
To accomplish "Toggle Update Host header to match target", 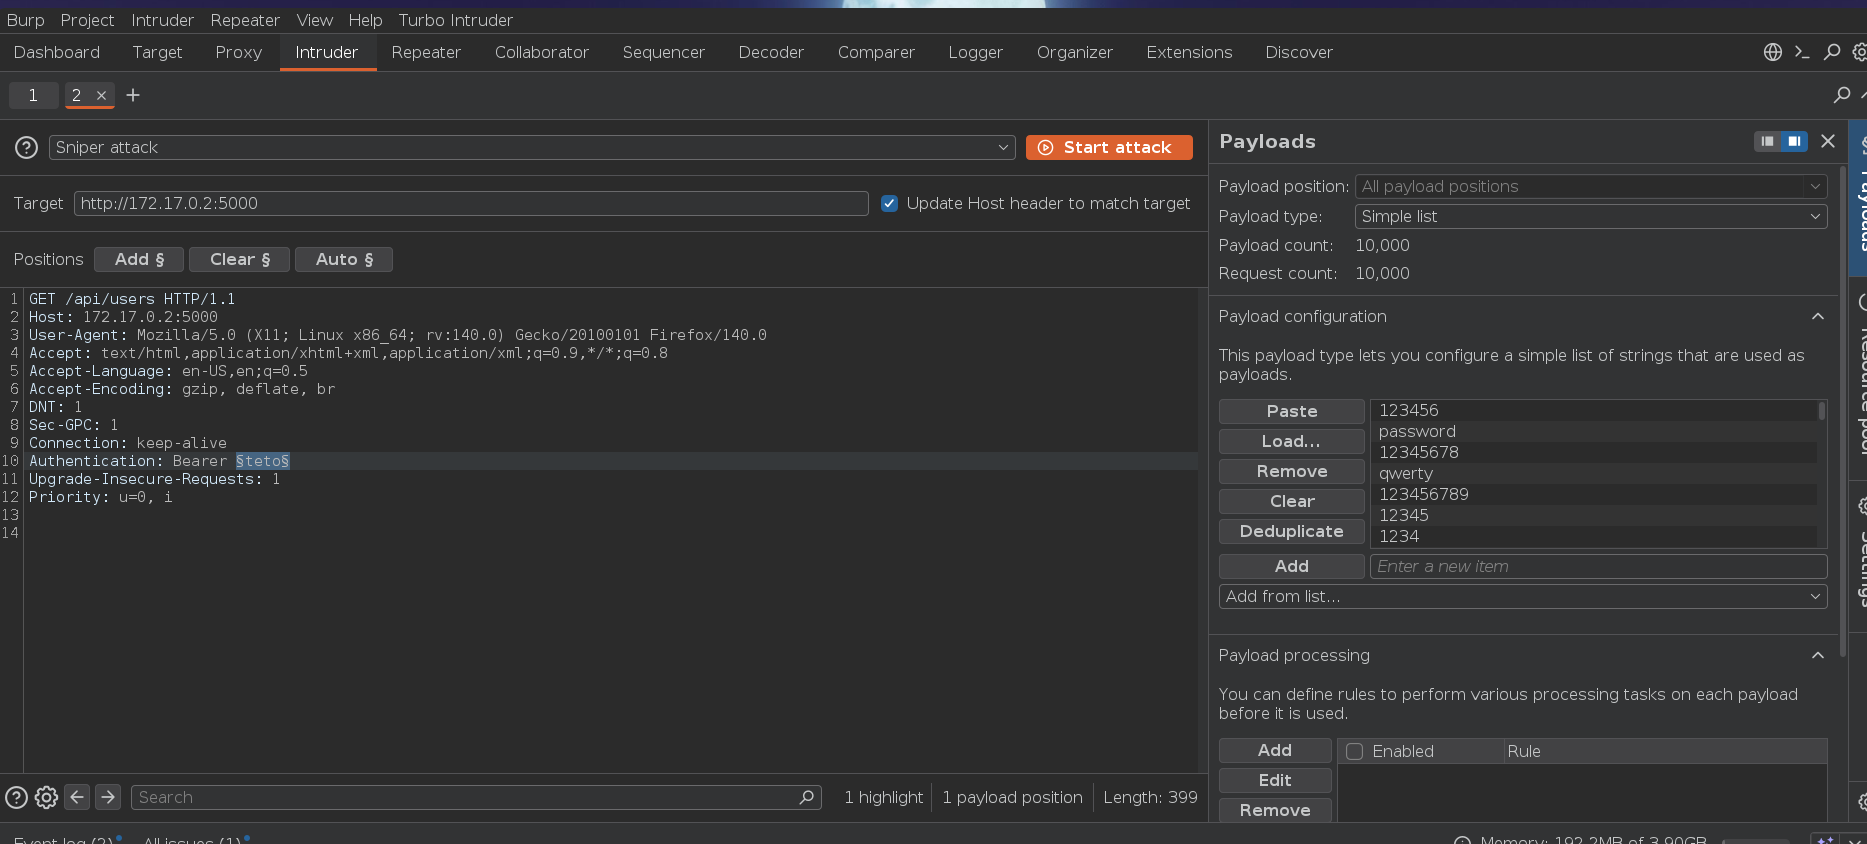I will (889, 203).
